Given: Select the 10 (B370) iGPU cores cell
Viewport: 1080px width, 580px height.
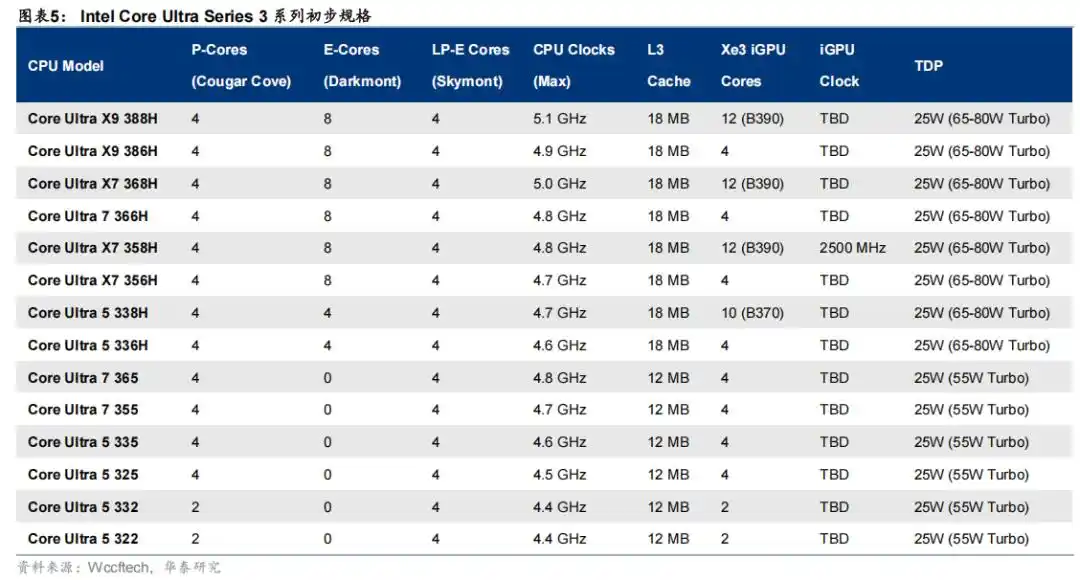Looking at the screenshot, I should 752,313.
